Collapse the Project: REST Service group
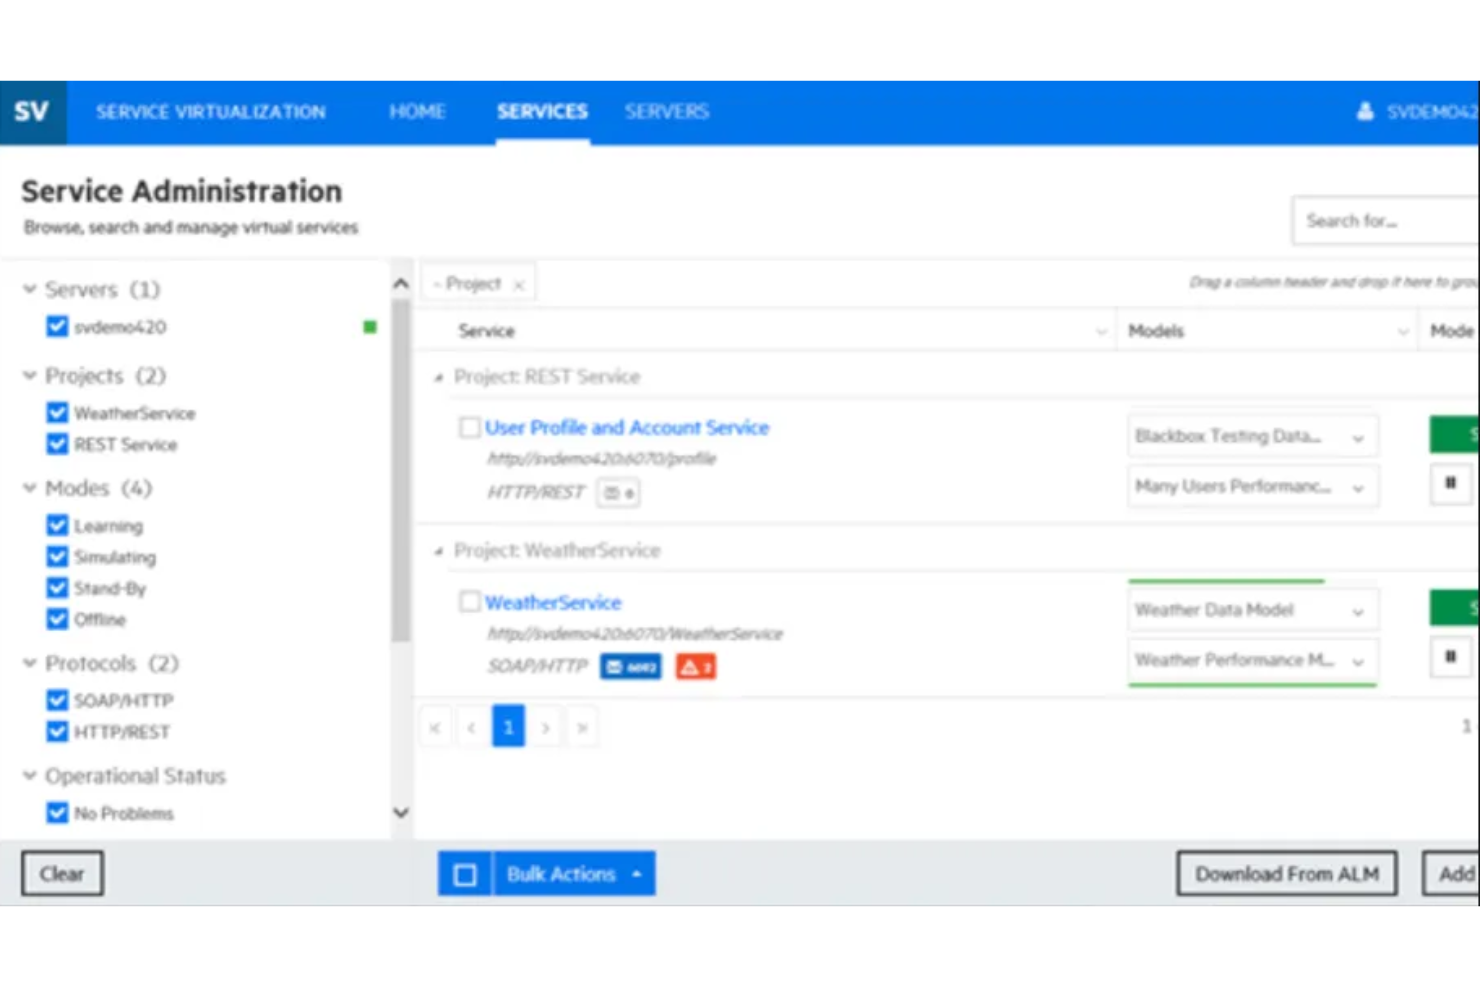This screenshot has height=987, width=1480. 437,377
